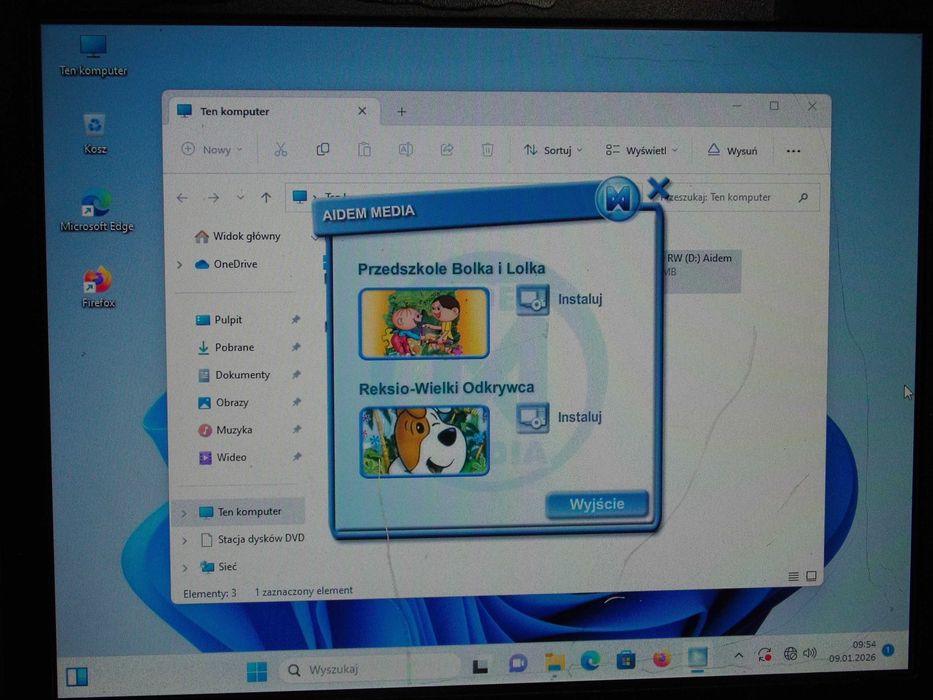Open the Bolek i Lolek game thumbnail
This screenshot has width=933, height=700.
424,323
